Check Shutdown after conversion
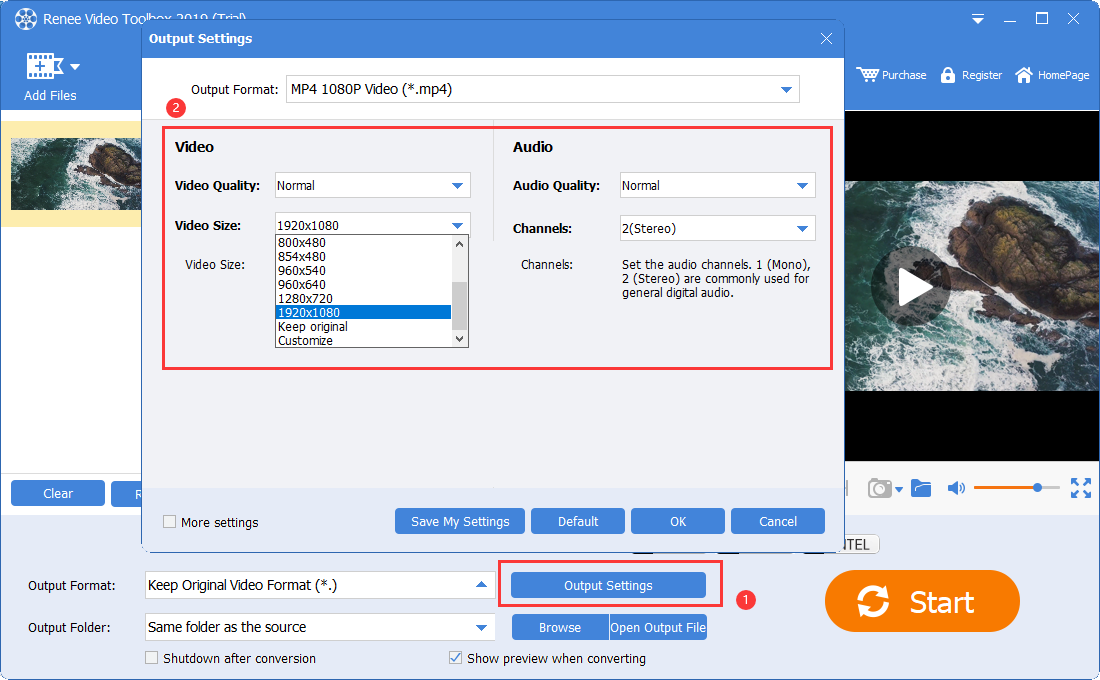Viewport: 1100px width, 680px height. [x=152, y=658]
